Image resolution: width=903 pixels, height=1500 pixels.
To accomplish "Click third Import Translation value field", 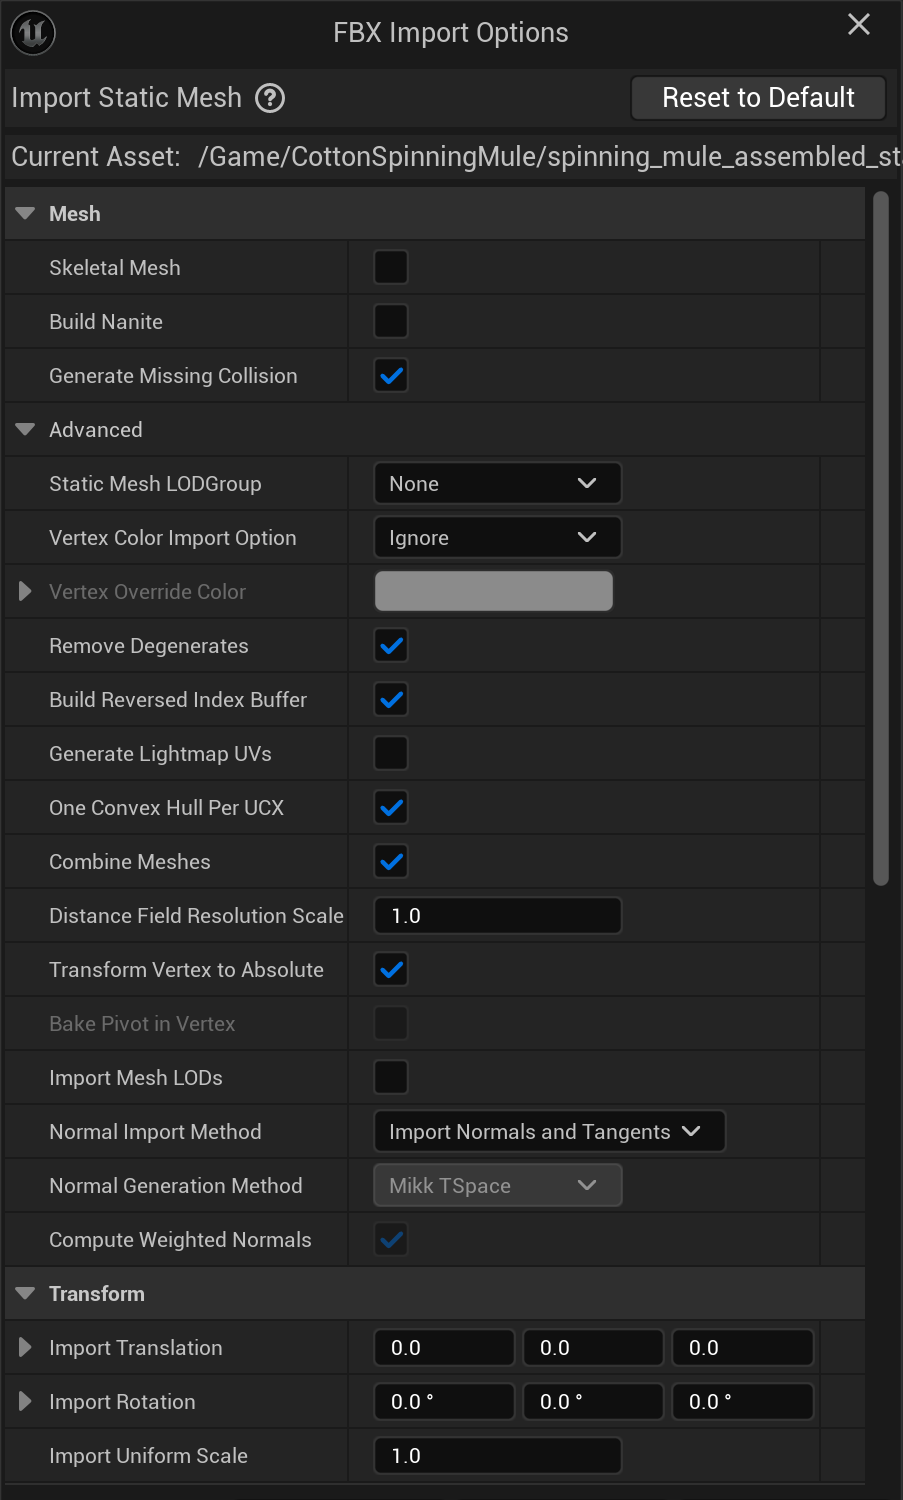I will [x=743, y=1348].
